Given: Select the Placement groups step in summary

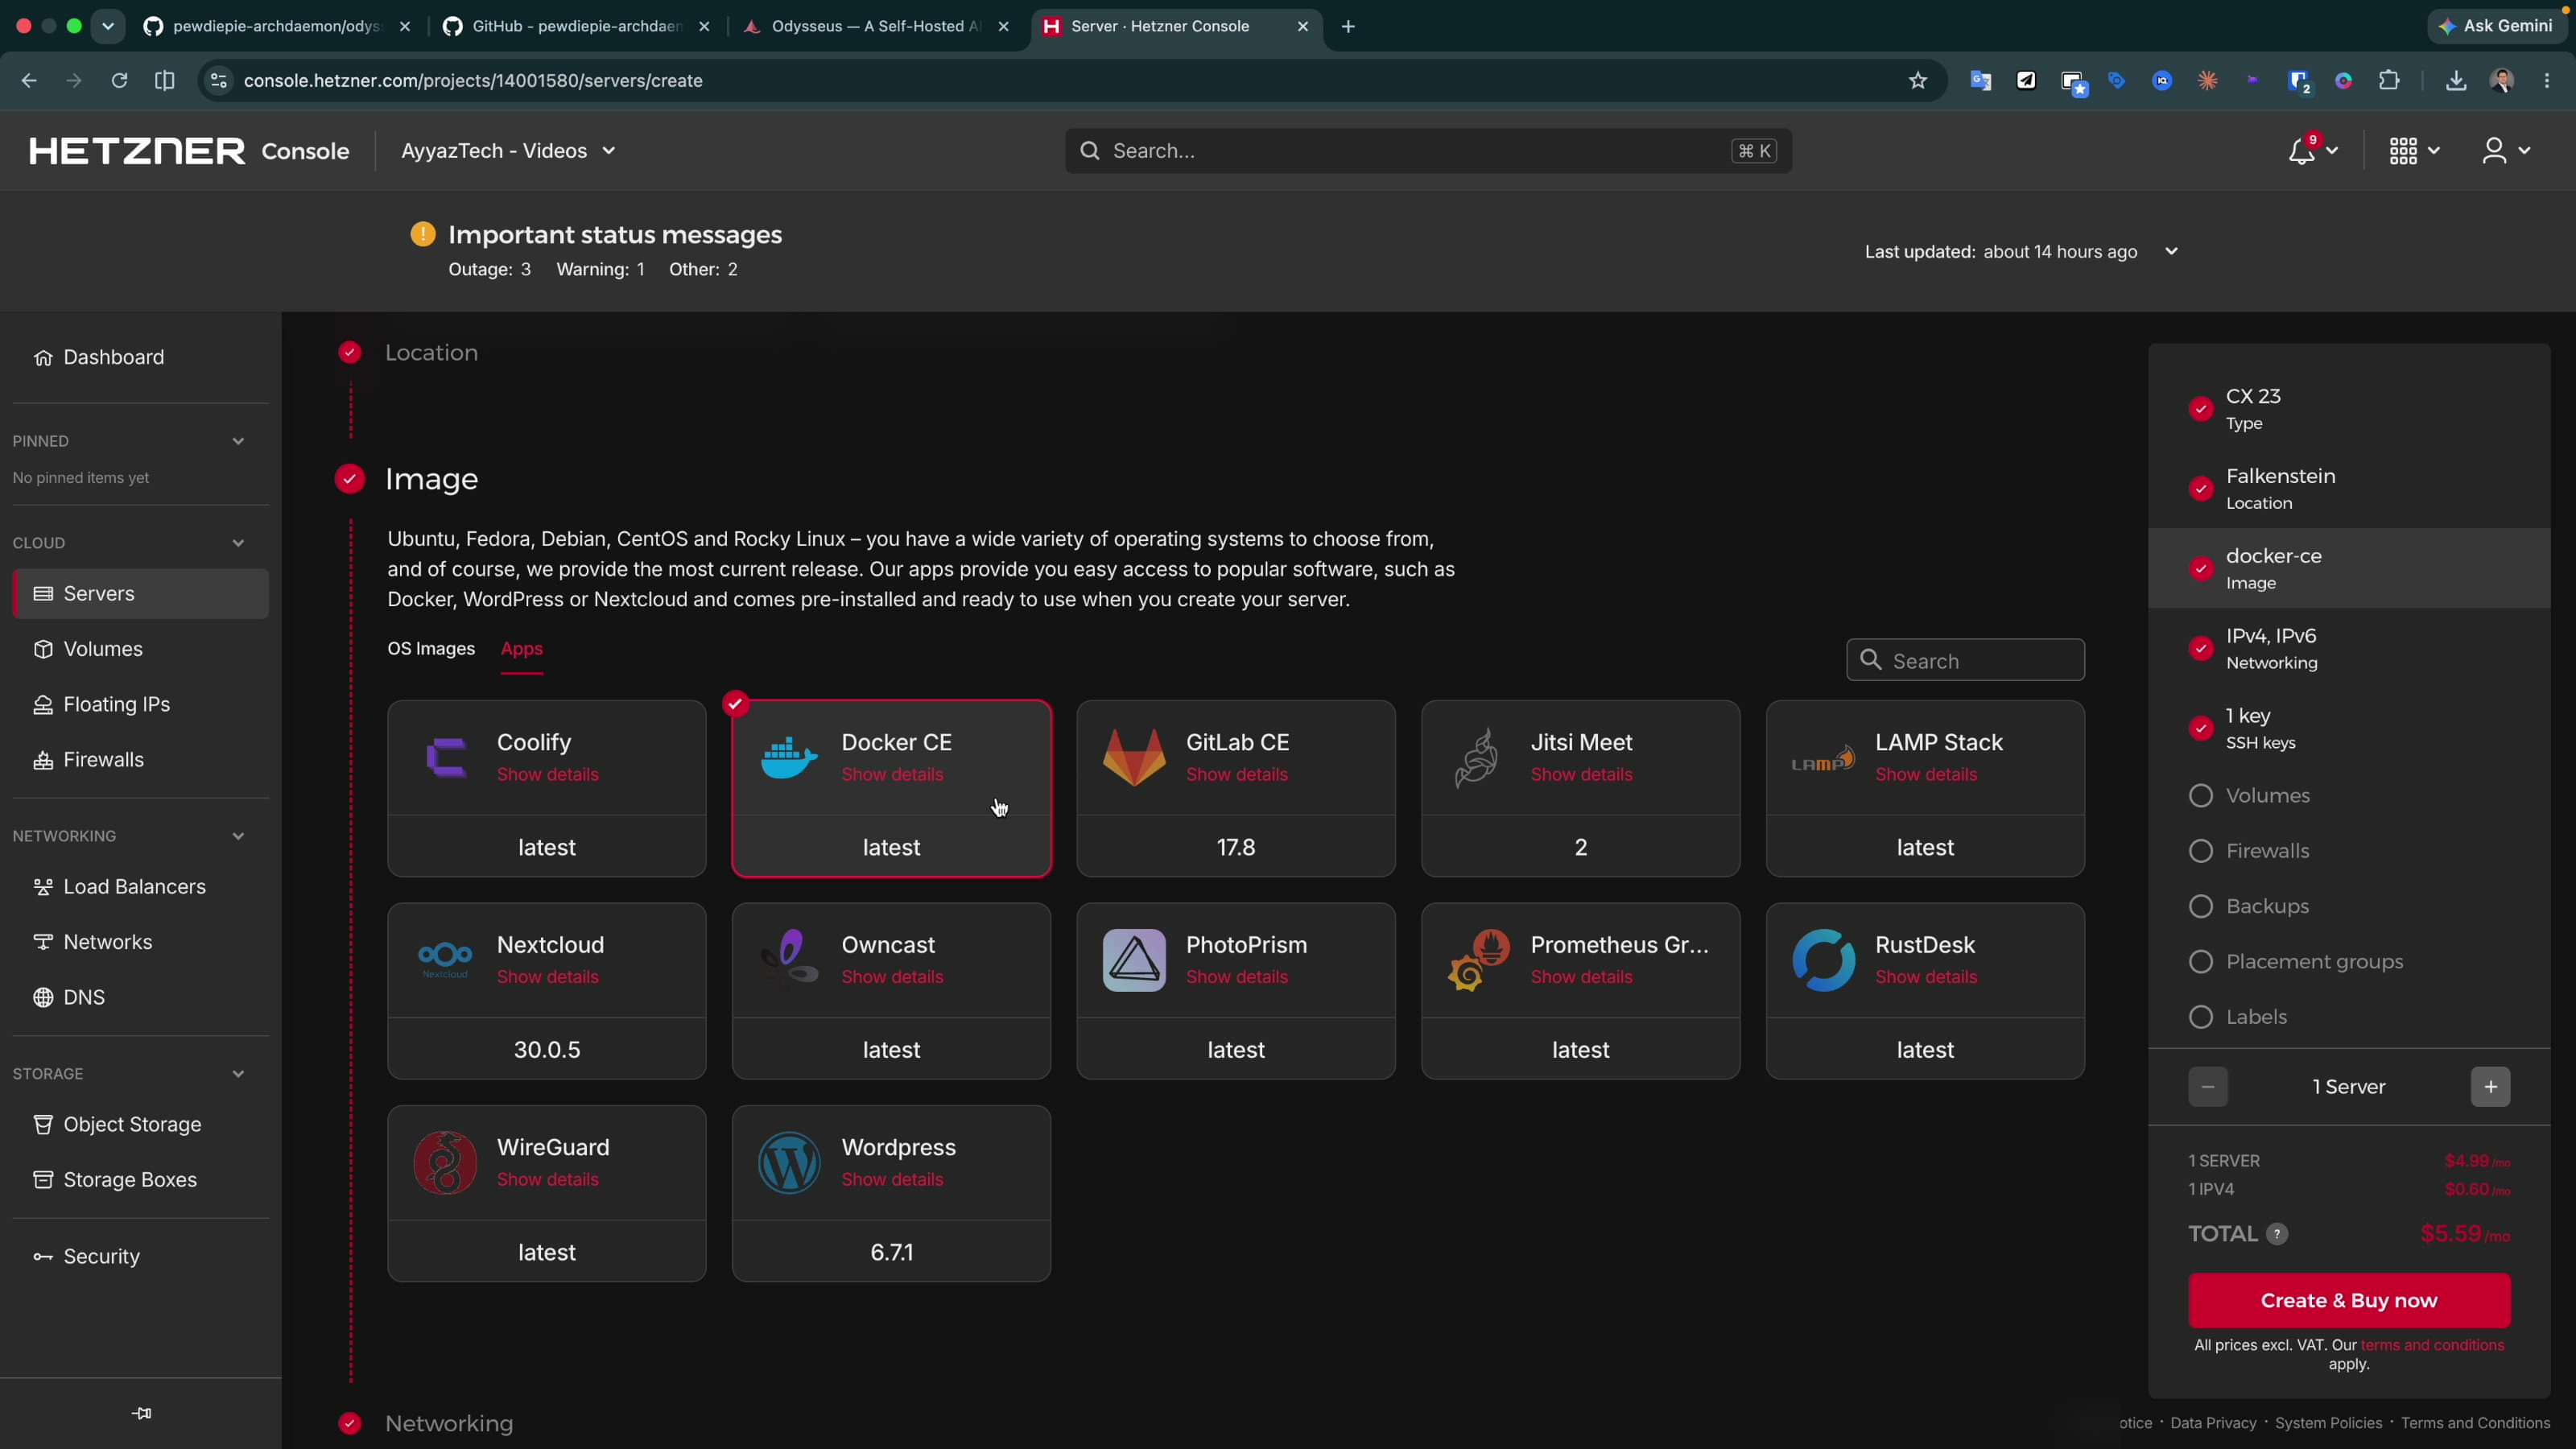Looking at the screenshot, I should coord(2349,962).
